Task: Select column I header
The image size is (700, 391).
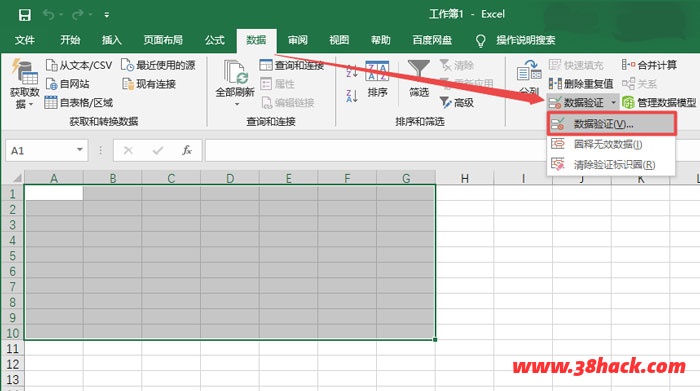Action: (523, 179)
